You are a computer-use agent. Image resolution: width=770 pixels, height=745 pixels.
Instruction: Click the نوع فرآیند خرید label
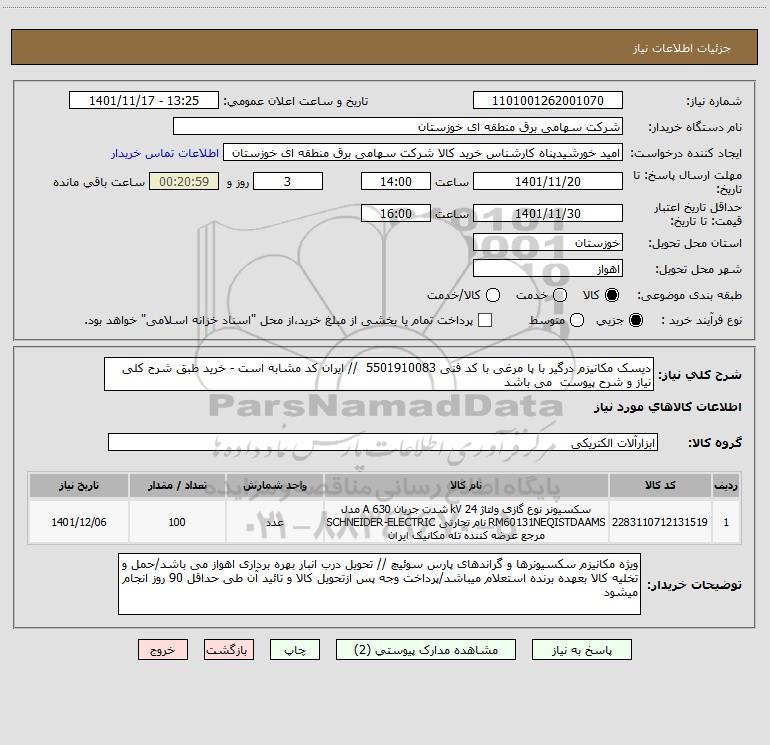[701, 320]
